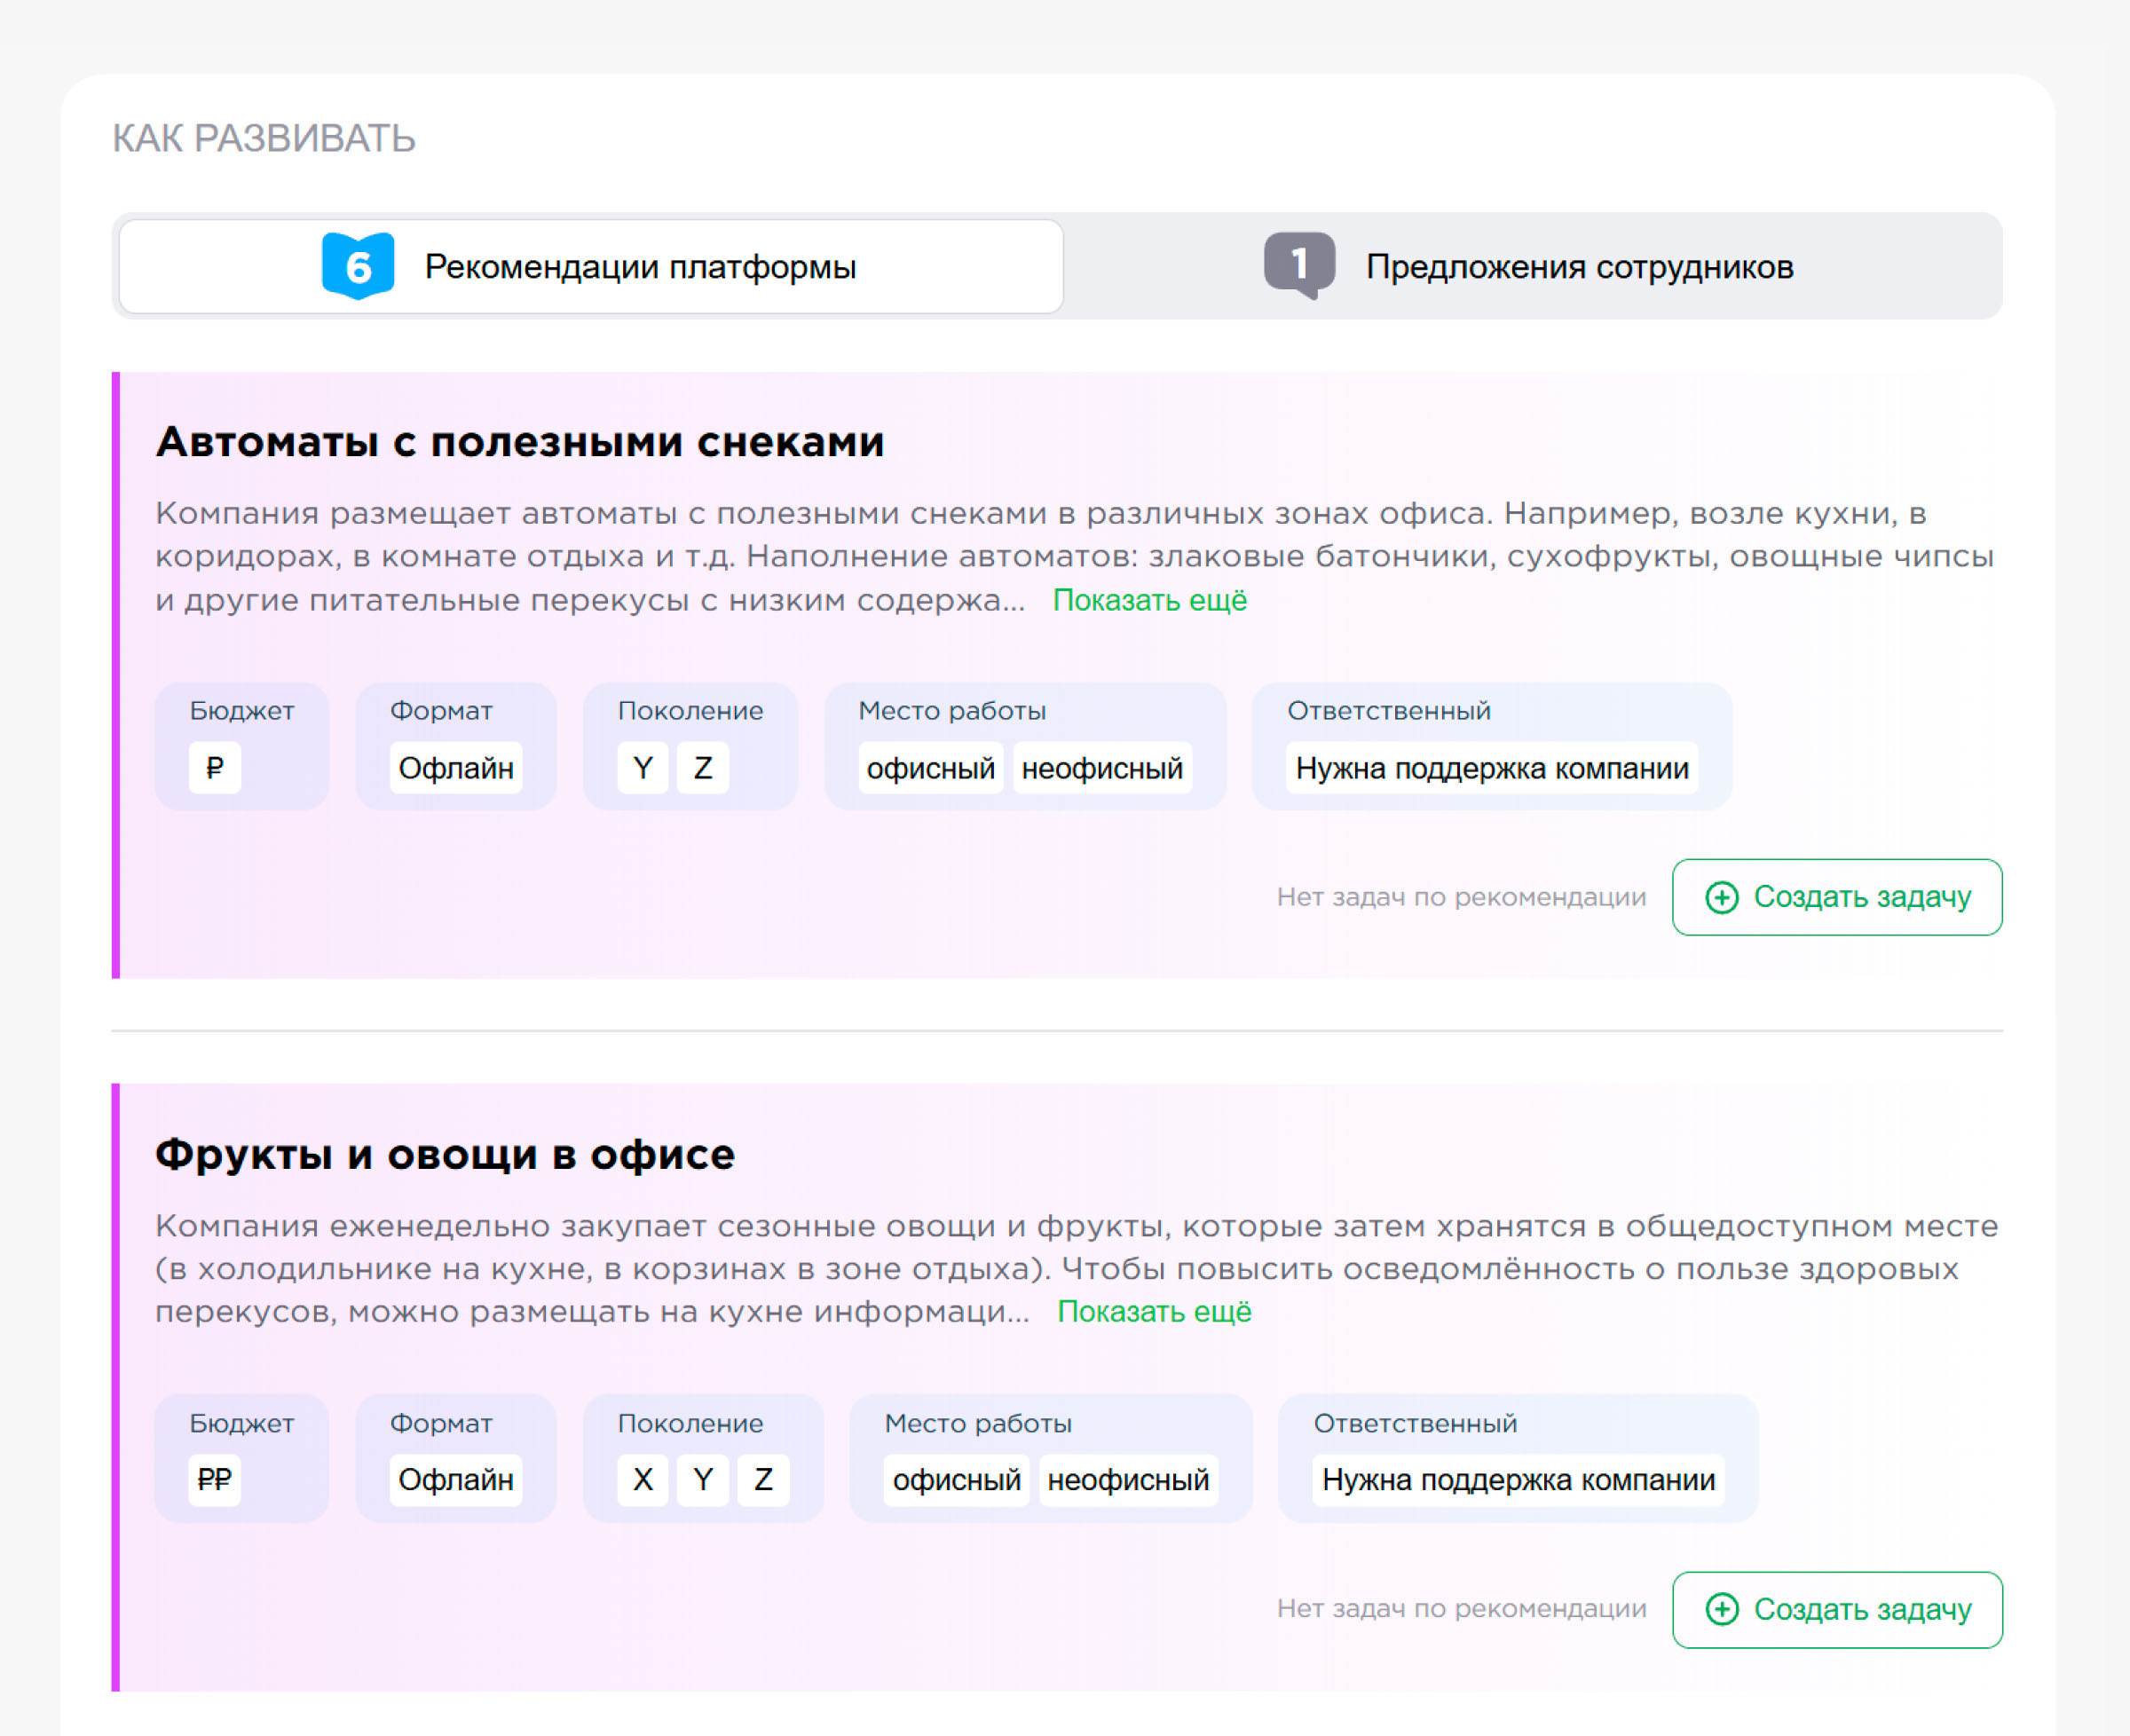The height and width of the screenshot is (1736, 2130).
Task: Open the Фрукты и овощи в офисе heading
Action: click(x=445, y=1154)
